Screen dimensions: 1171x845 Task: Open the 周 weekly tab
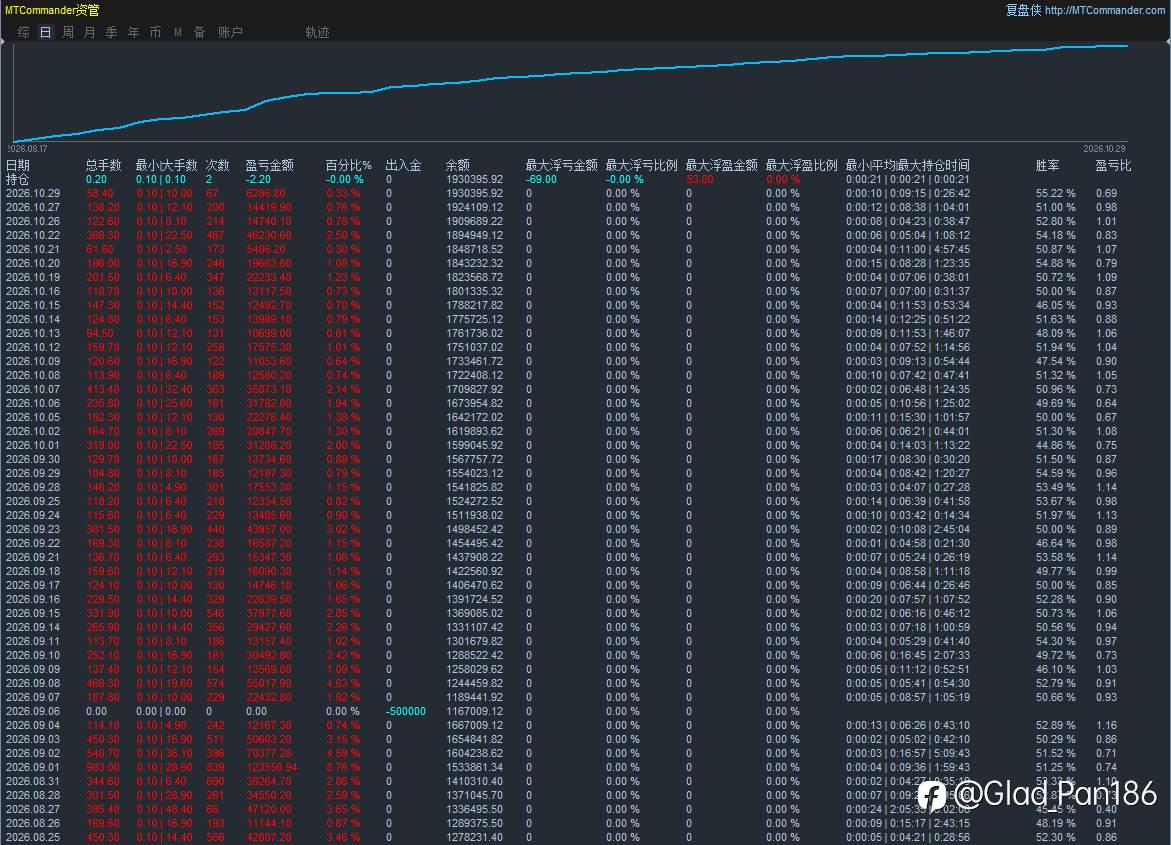click(x=68, y=32)
